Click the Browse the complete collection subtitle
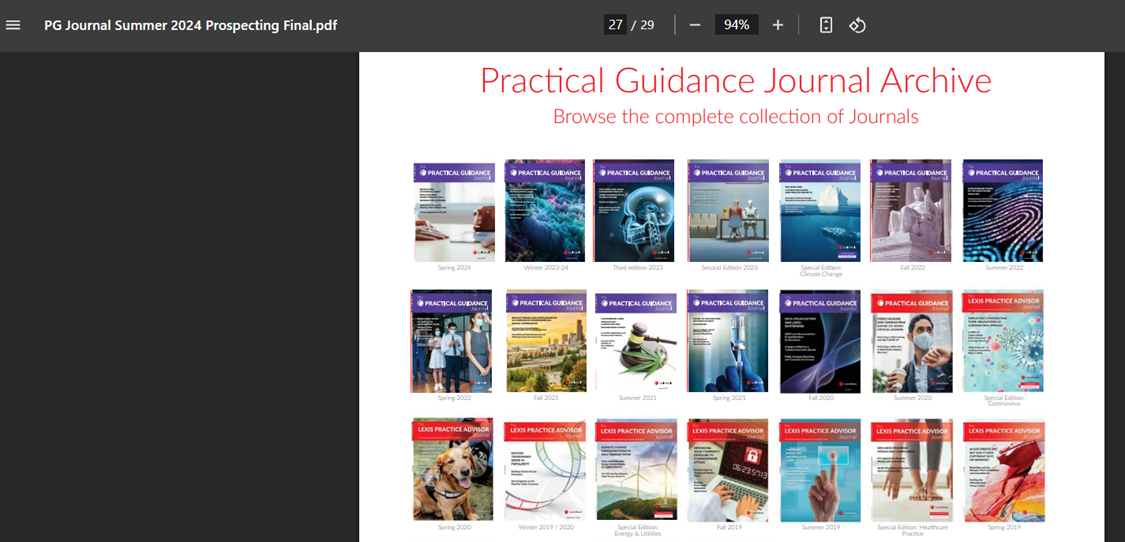This screenshot has width=1125, height=542. click(x=735, y=116)
